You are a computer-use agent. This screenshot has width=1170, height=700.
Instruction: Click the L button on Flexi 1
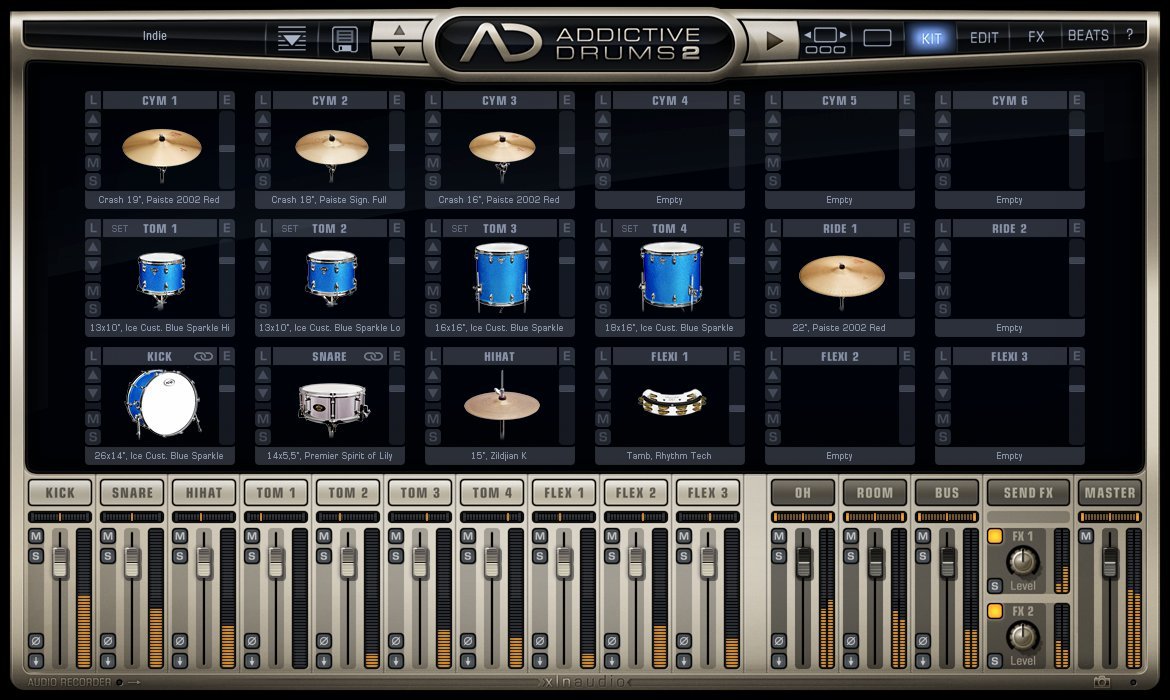pyautogui.click(x=603, y=356)
